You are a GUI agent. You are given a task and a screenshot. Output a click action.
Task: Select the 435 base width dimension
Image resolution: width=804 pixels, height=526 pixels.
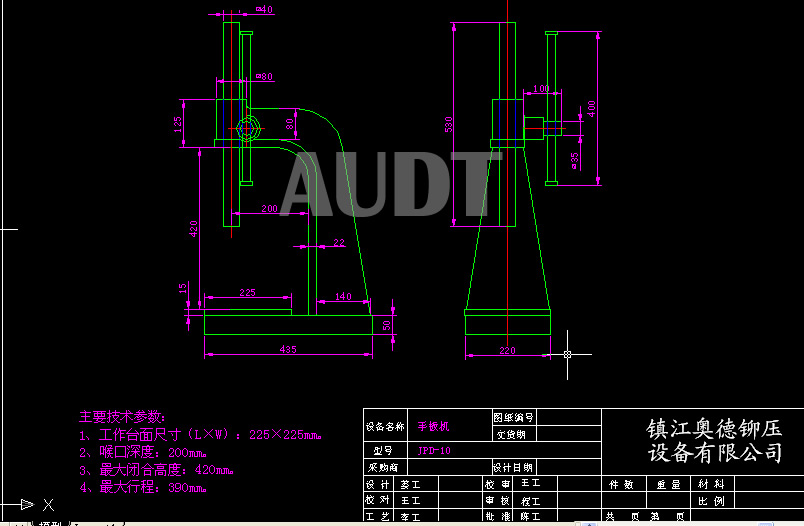click(288, 349)
